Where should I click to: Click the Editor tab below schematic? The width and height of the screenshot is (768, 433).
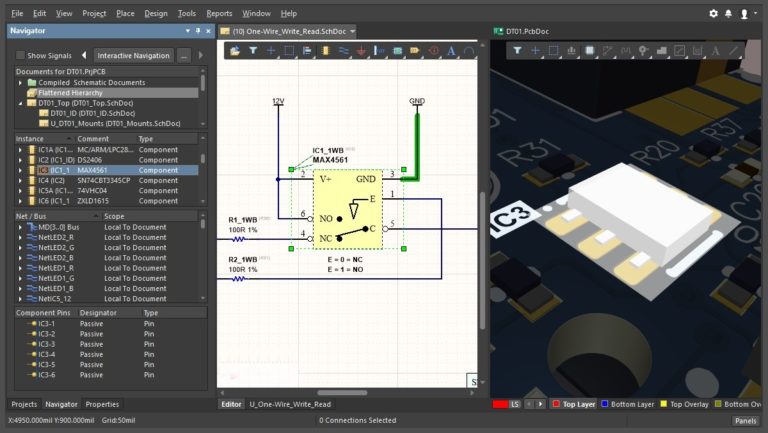point(231,404)
